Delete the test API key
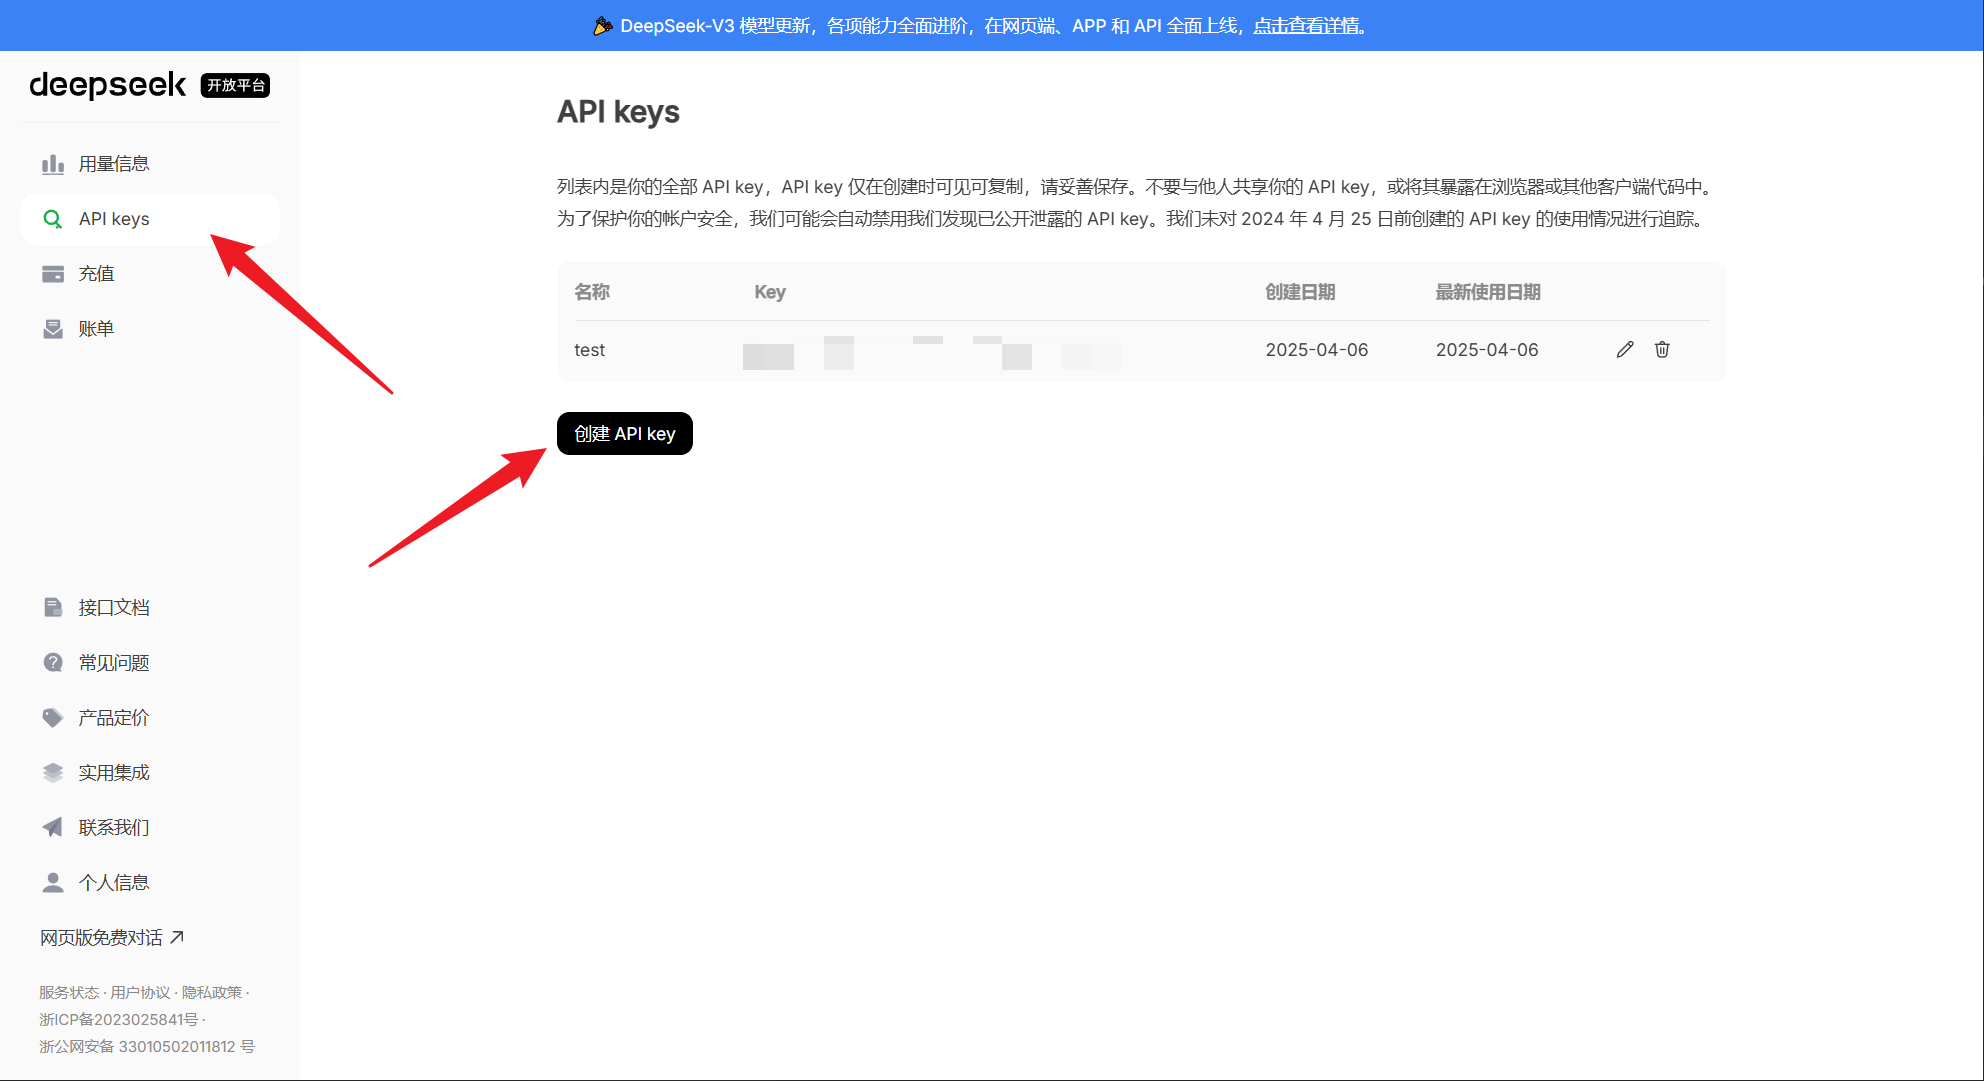This screenshot has height=1081, width=1984. tap(1662, 349)
